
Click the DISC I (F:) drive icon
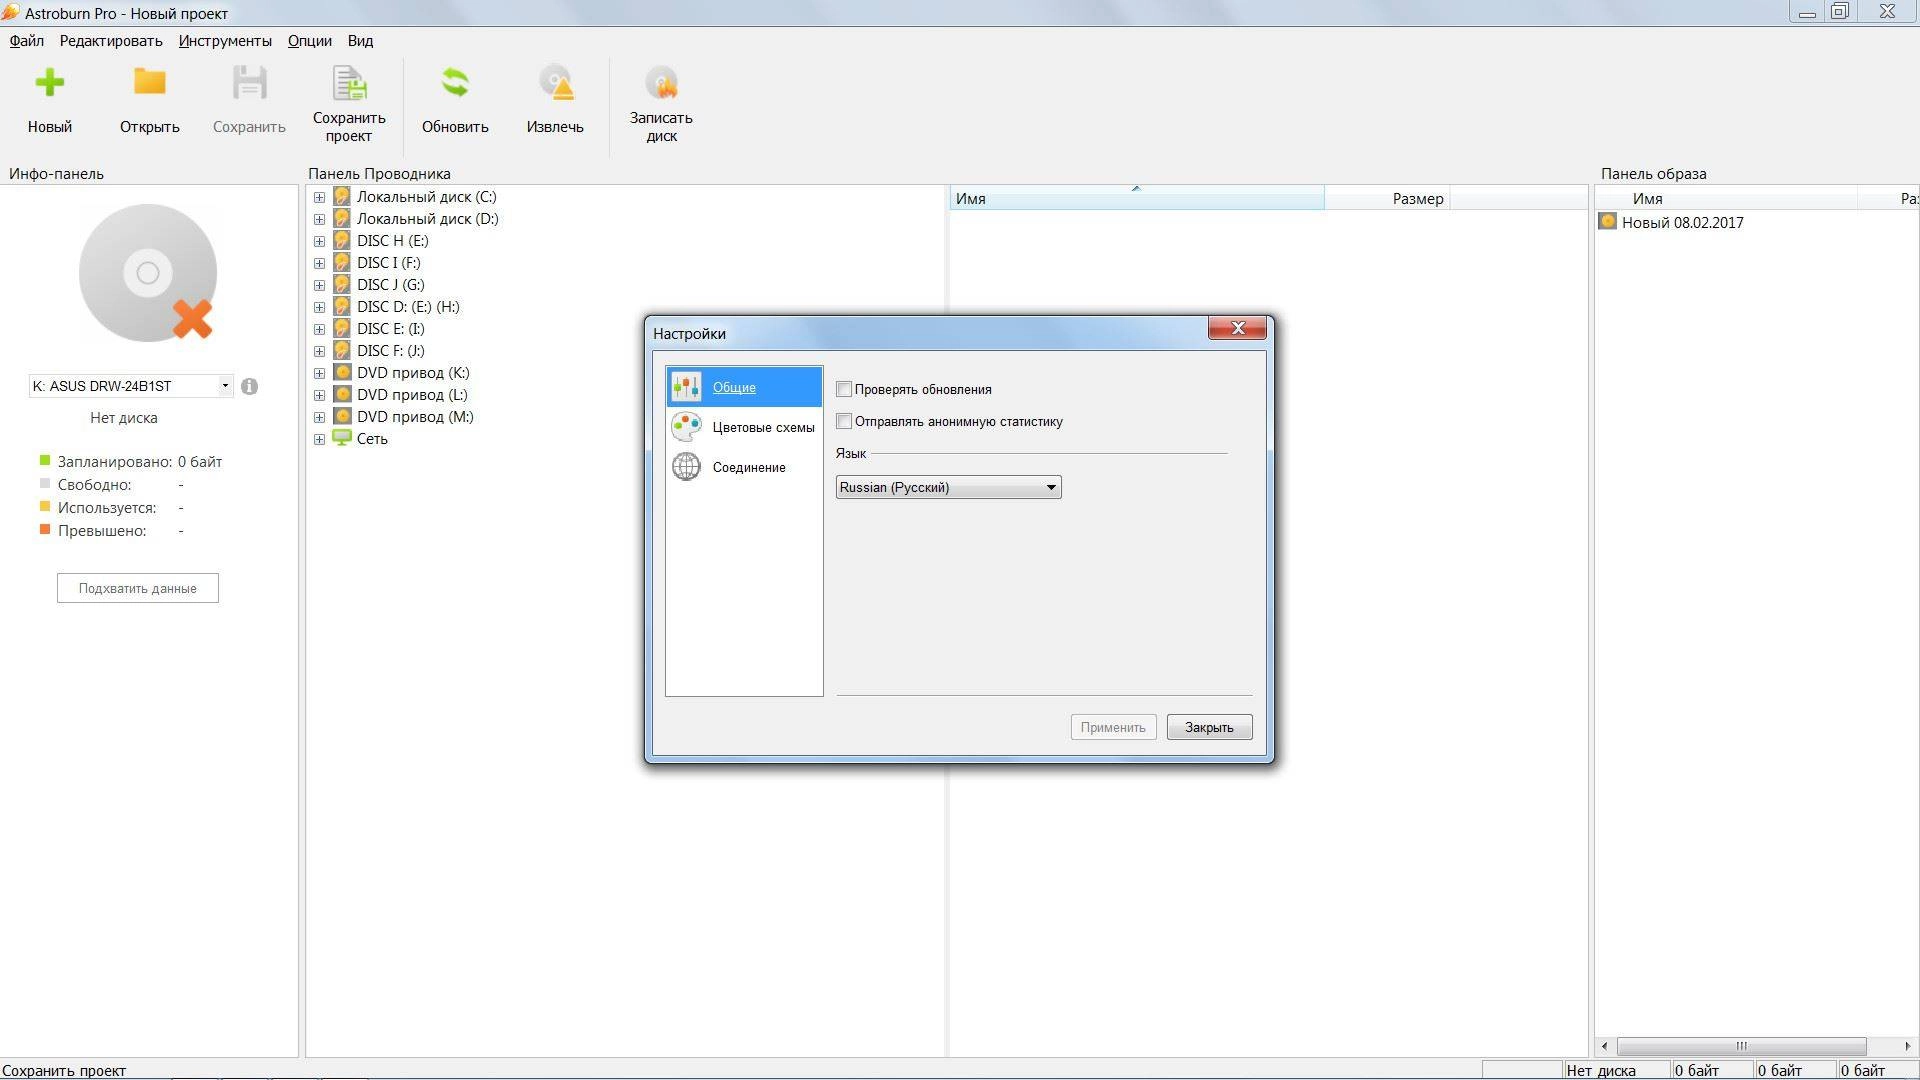[x=342, y=263]
